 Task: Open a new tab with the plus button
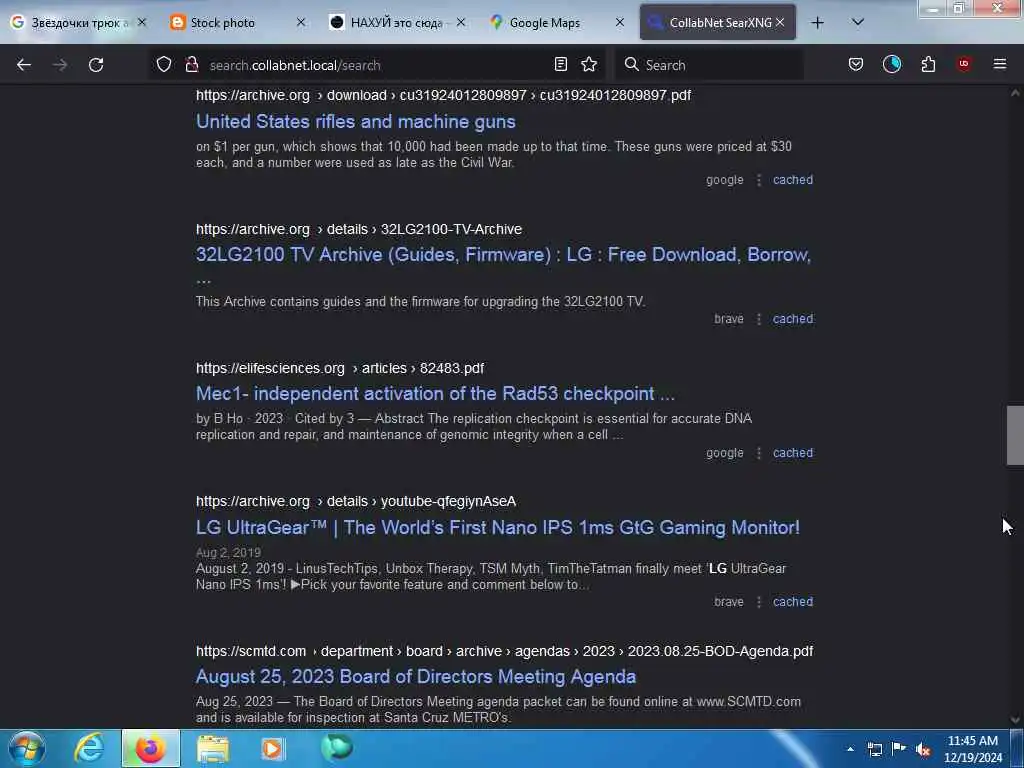pos(818,23)
